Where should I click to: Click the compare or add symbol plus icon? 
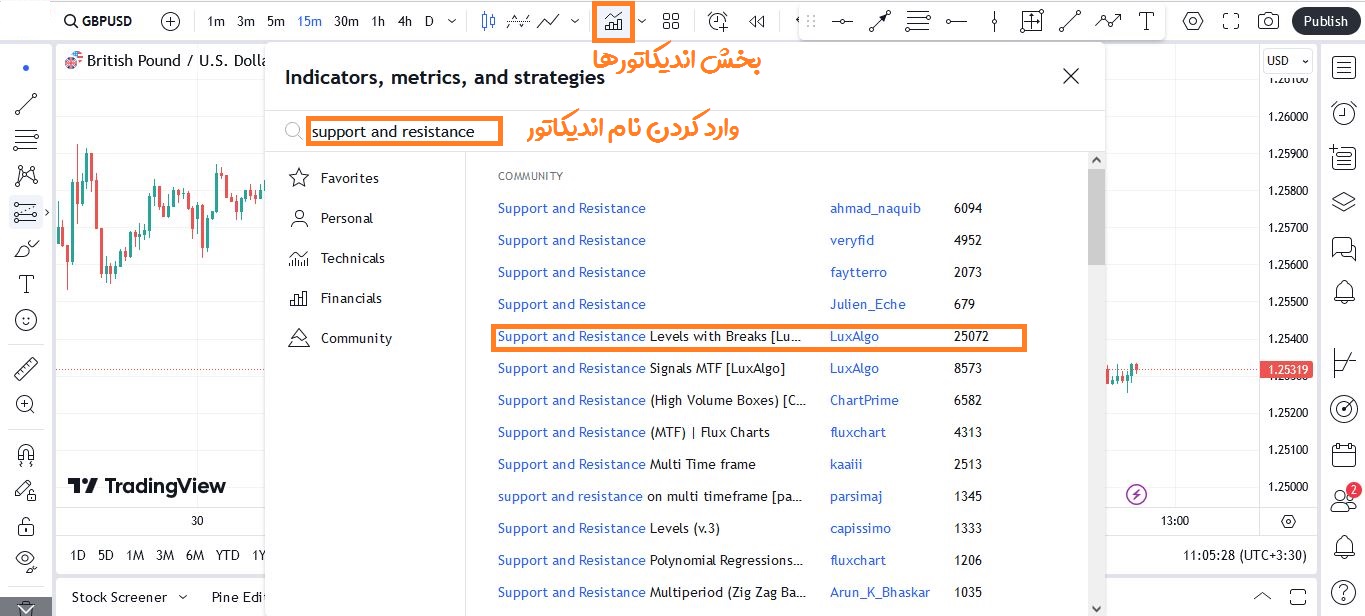point(171,21)
